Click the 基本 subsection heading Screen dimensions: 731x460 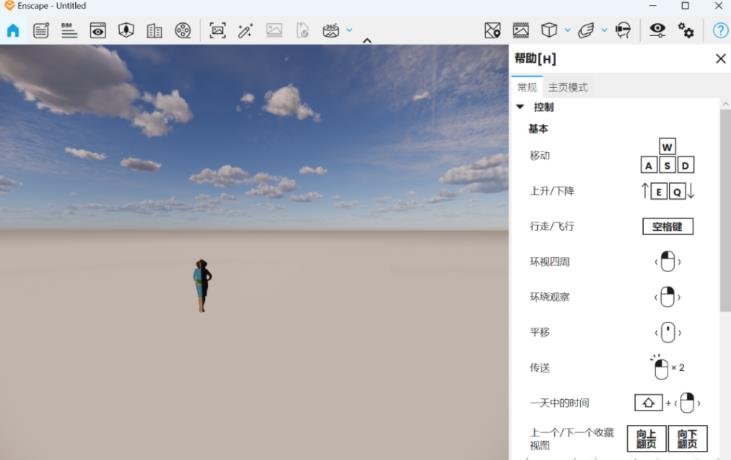(x=538, y=129)
